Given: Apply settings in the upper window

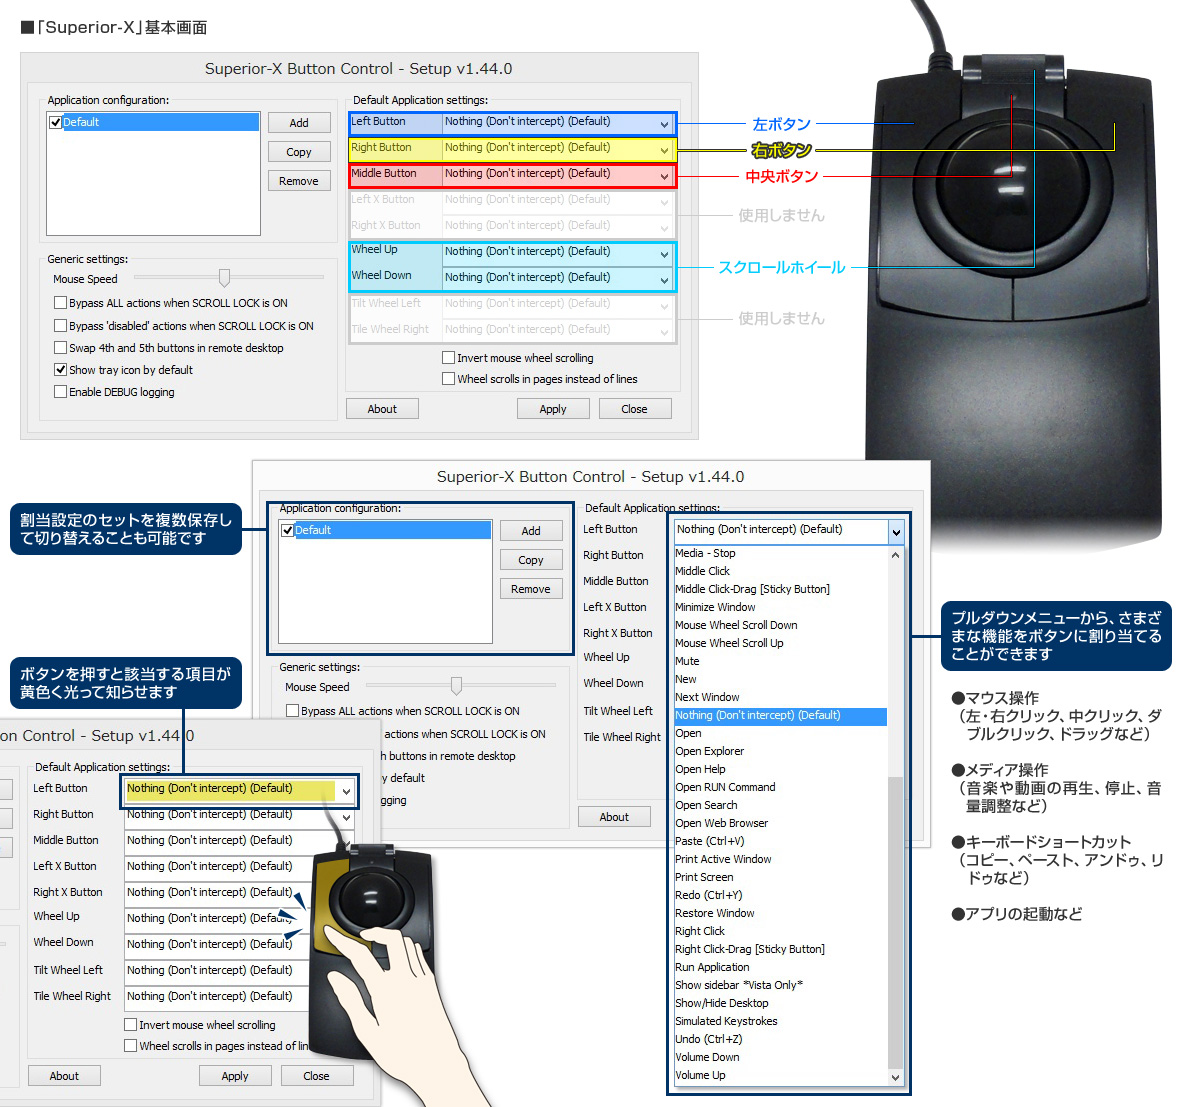Looking at the screenshot, I should pyautogui.click(x=553, y=409).
